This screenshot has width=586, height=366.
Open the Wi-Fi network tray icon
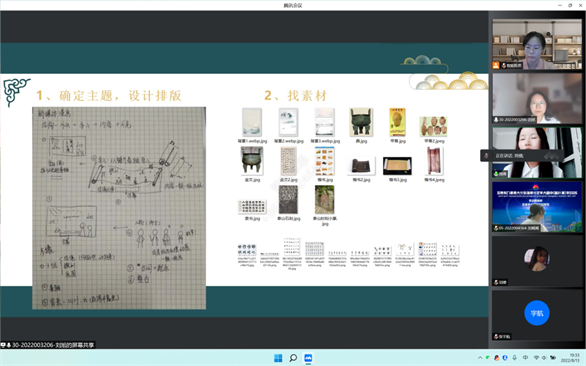(536, 358)
